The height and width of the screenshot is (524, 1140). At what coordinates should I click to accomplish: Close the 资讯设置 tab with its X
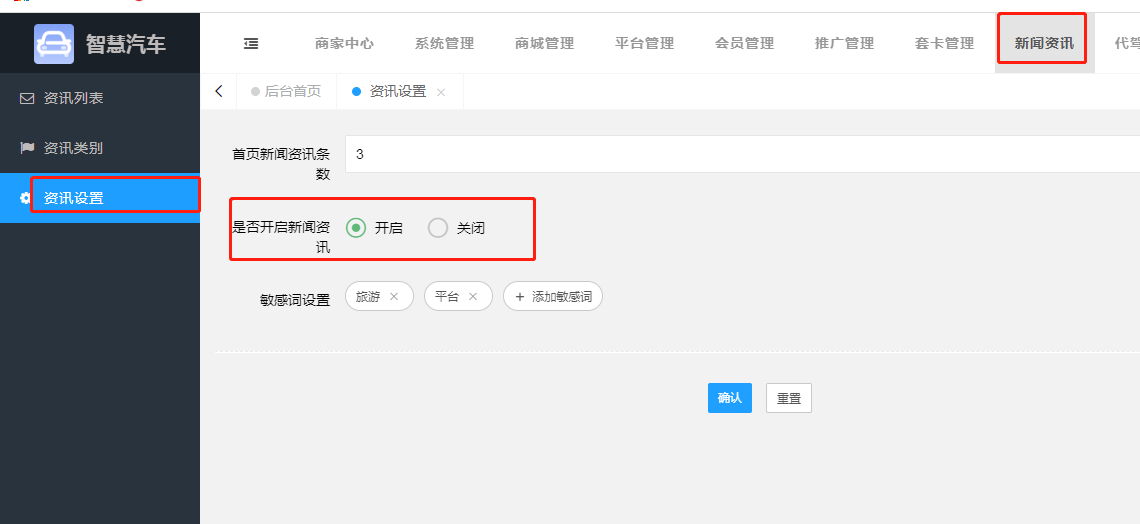[x=441, y=92]
